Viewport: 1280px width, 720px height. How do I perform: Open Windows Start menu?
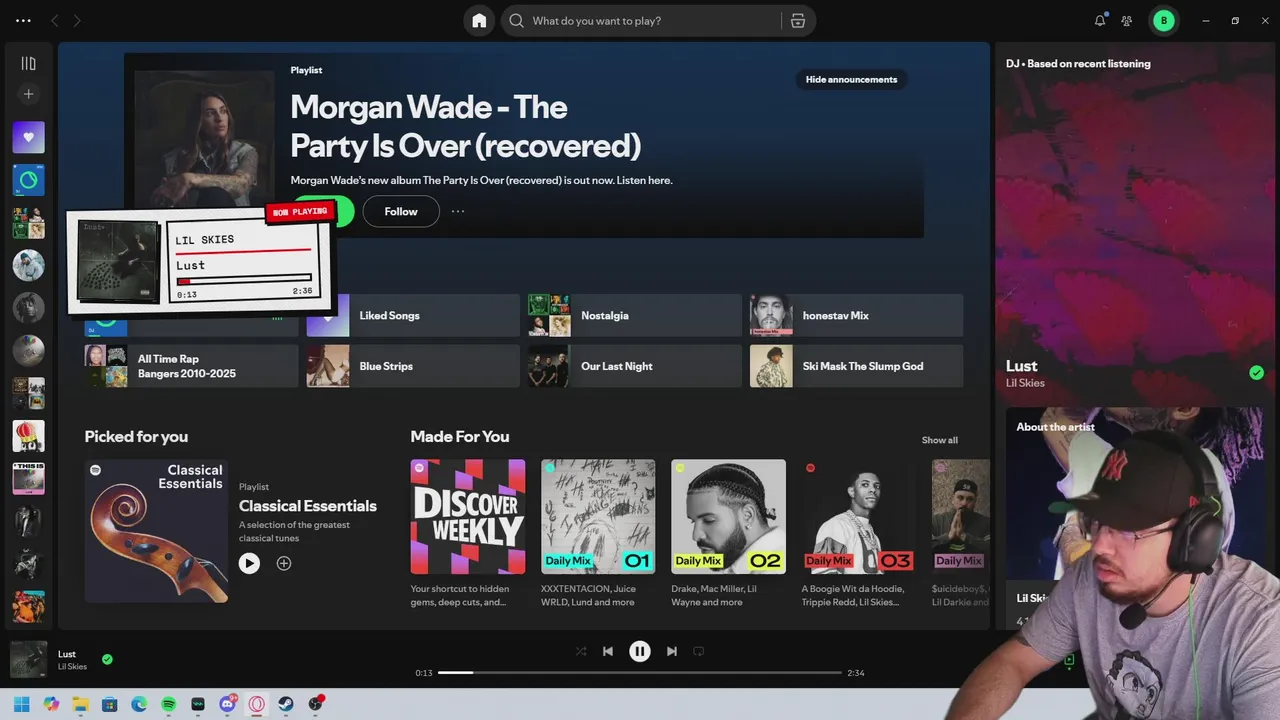pos(22,704)
